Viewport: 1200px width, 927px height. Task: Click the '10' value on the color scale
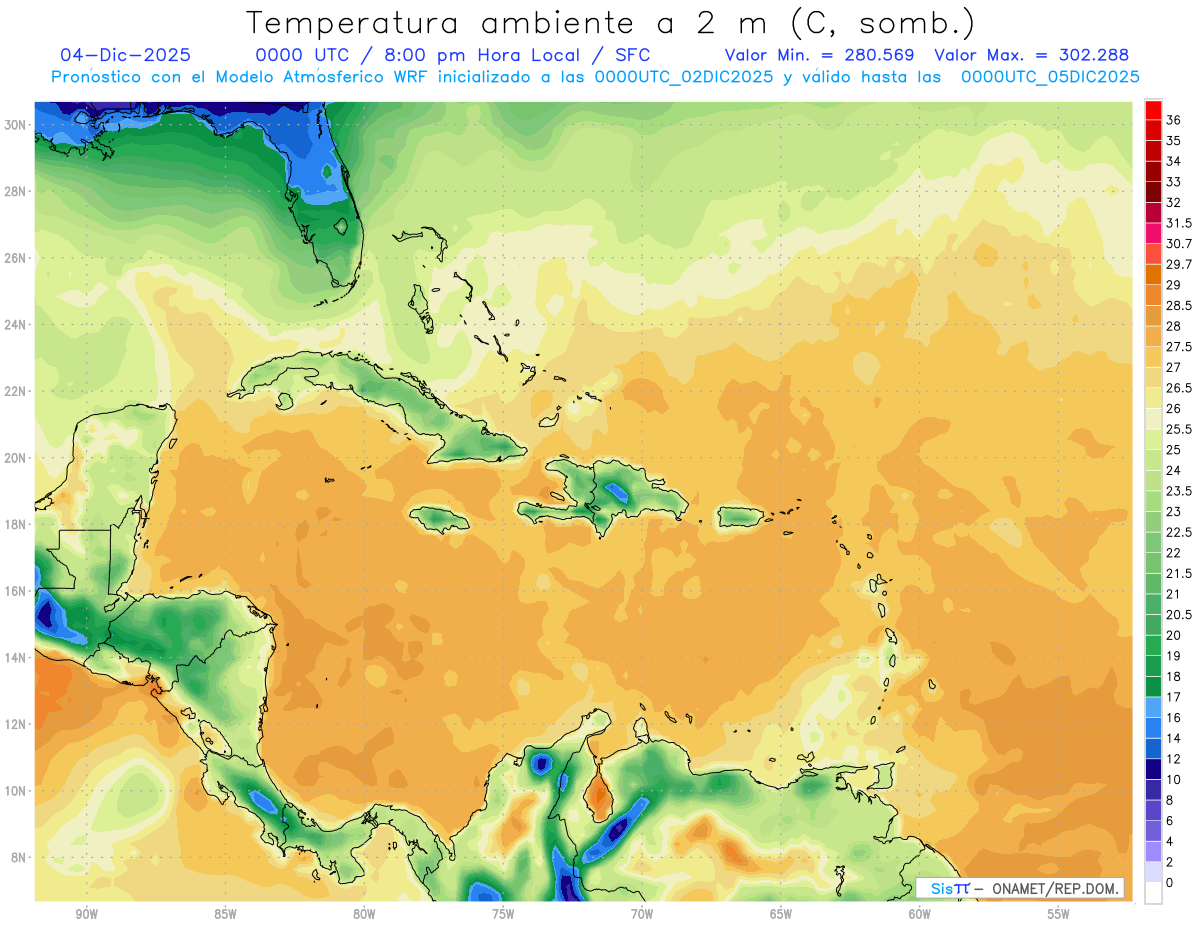(1174, 779)
